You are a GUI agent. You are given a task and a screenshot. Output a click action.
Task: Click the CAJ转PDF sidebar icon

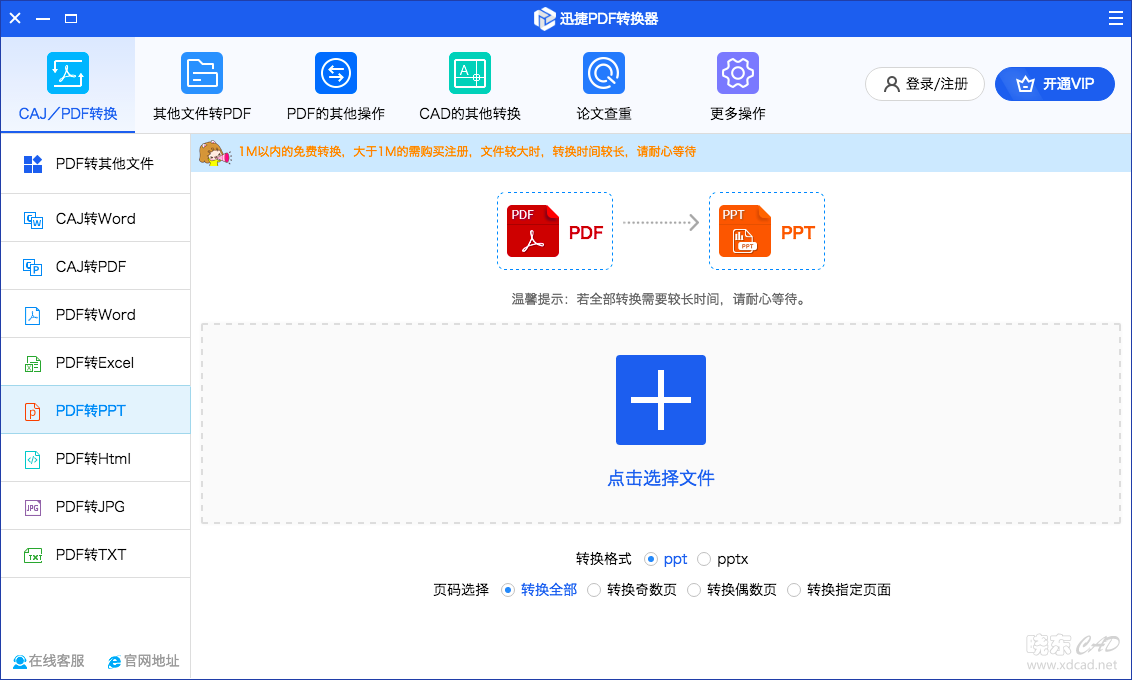32,267
